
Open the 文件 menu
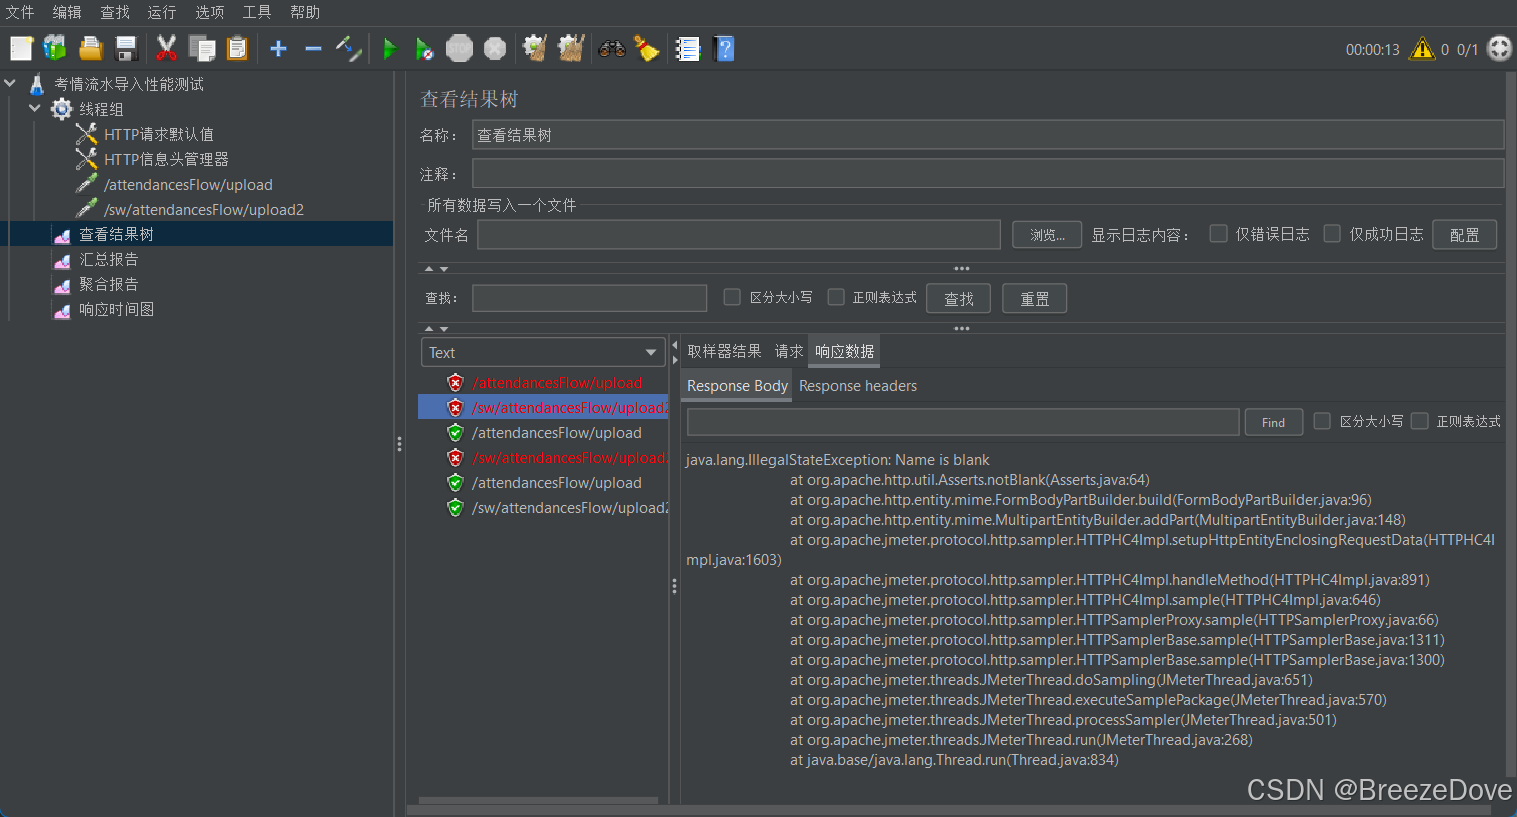(x=20, y=12)
